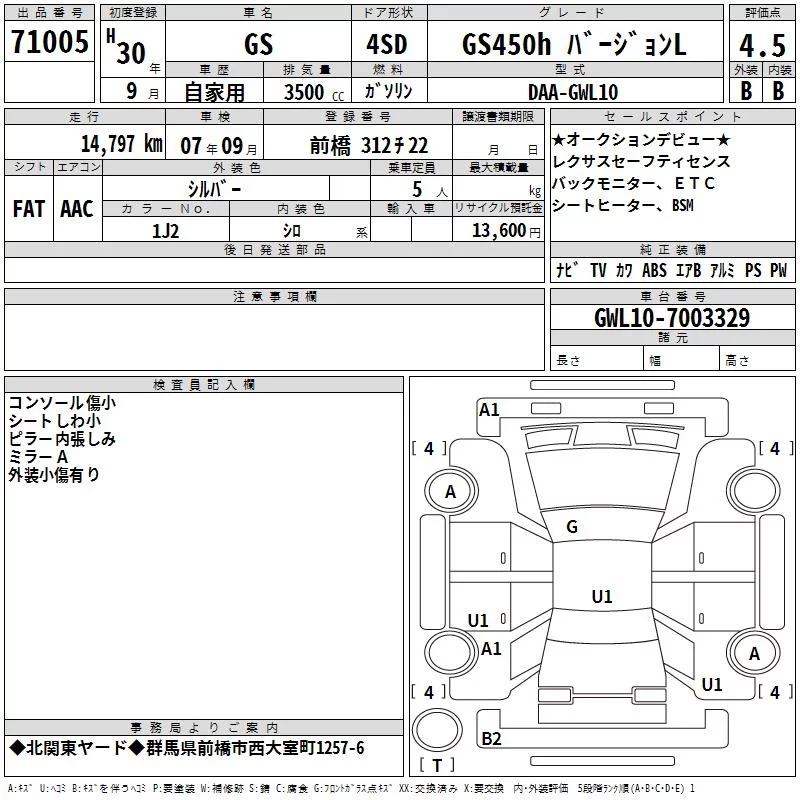The height and width of the screenshot is (800, 800).
Task: Select model code DAA-GWL10
Action: [x=573, y=92]
